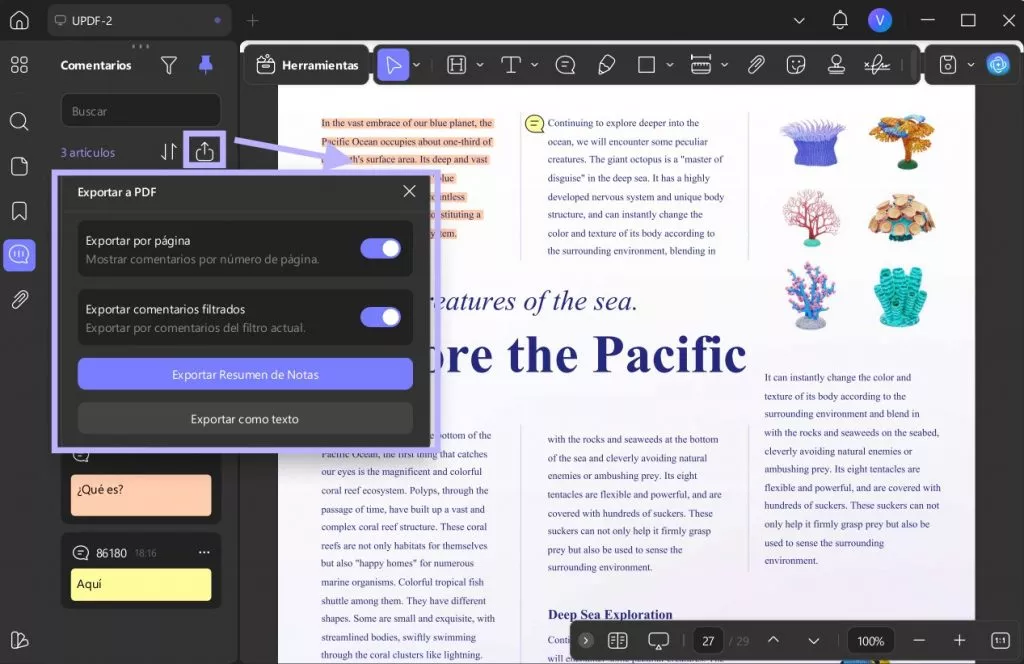Expand the selection tool dropdown arrow

(417, 65)
